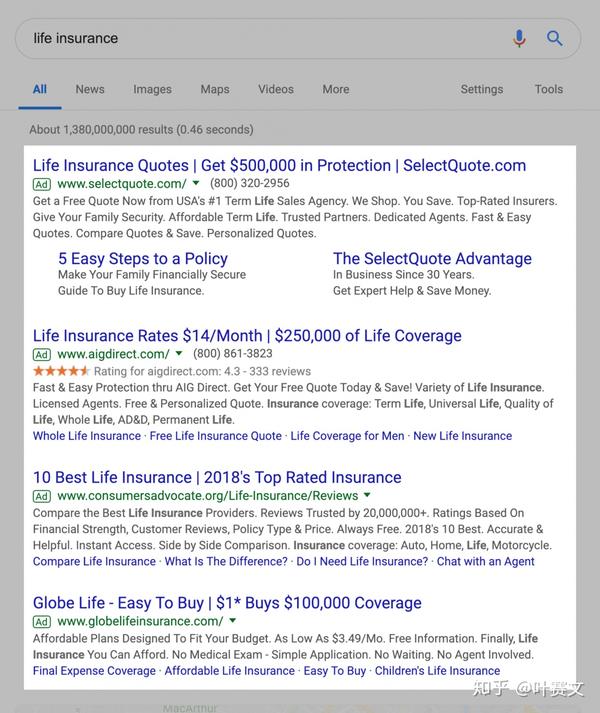Expand dropdown arrow next to www.aigdirect.com/
Screen dimensions: 600x713
(179, 353)
